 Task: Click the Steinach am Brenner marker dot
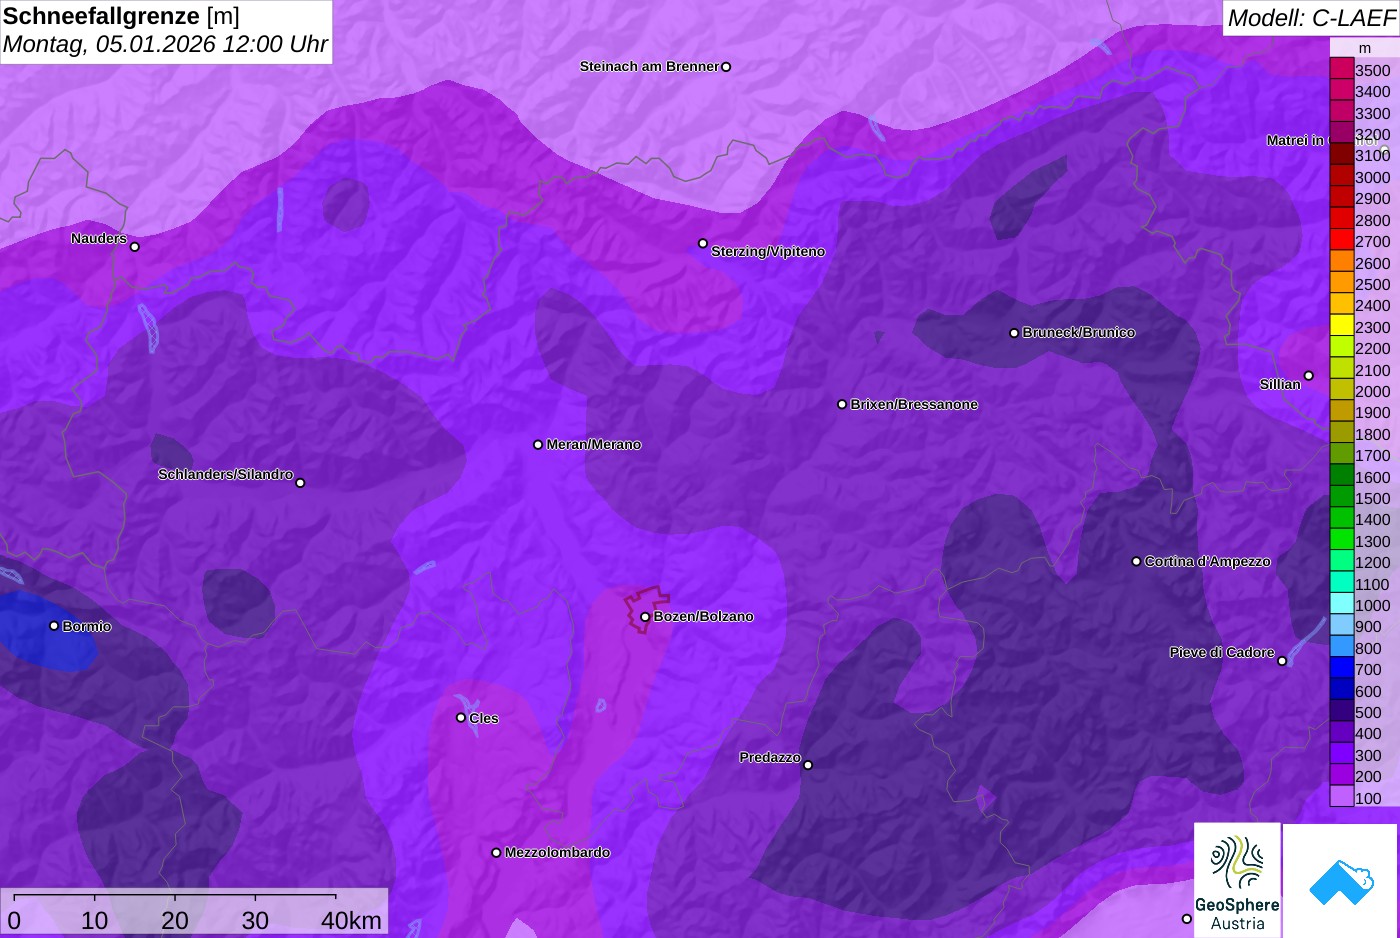(726, 67)
